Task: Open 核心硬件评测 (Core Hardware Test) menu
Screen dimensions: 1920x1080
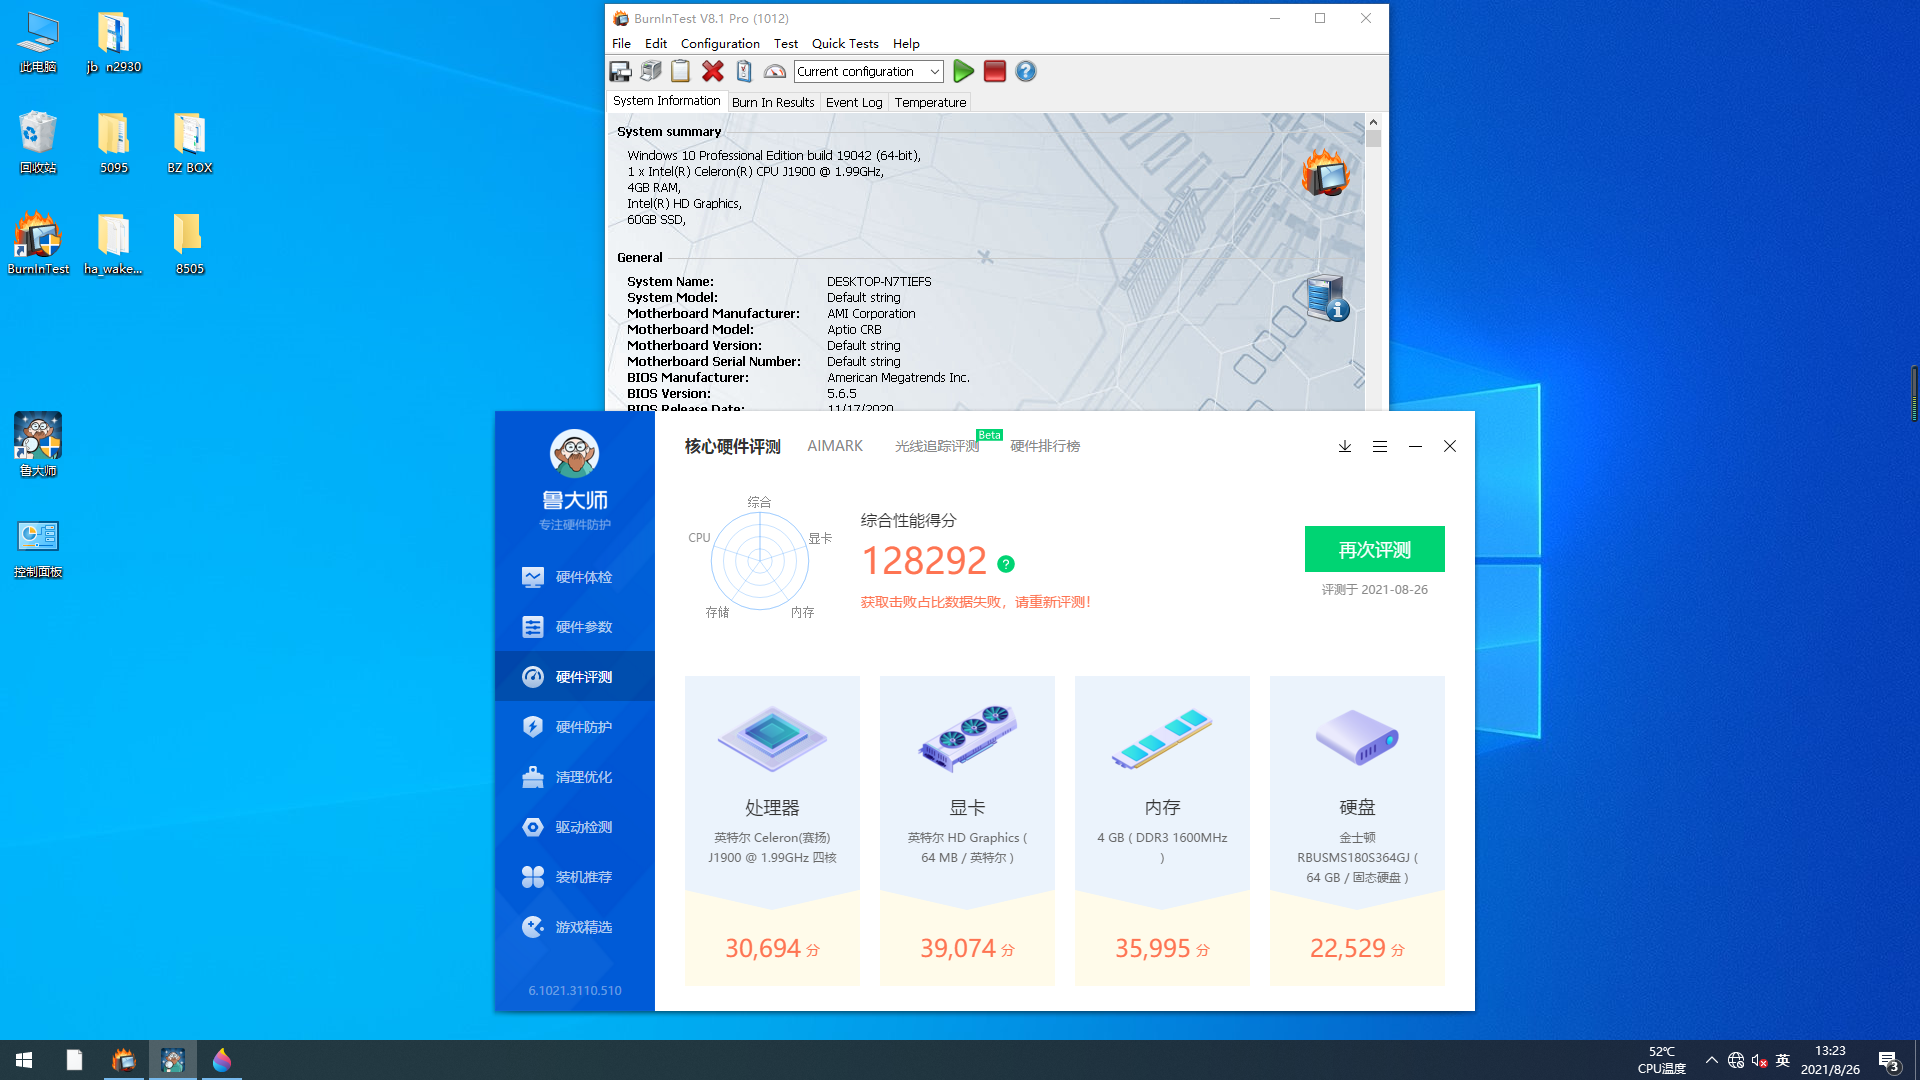Action: point(732,446)
